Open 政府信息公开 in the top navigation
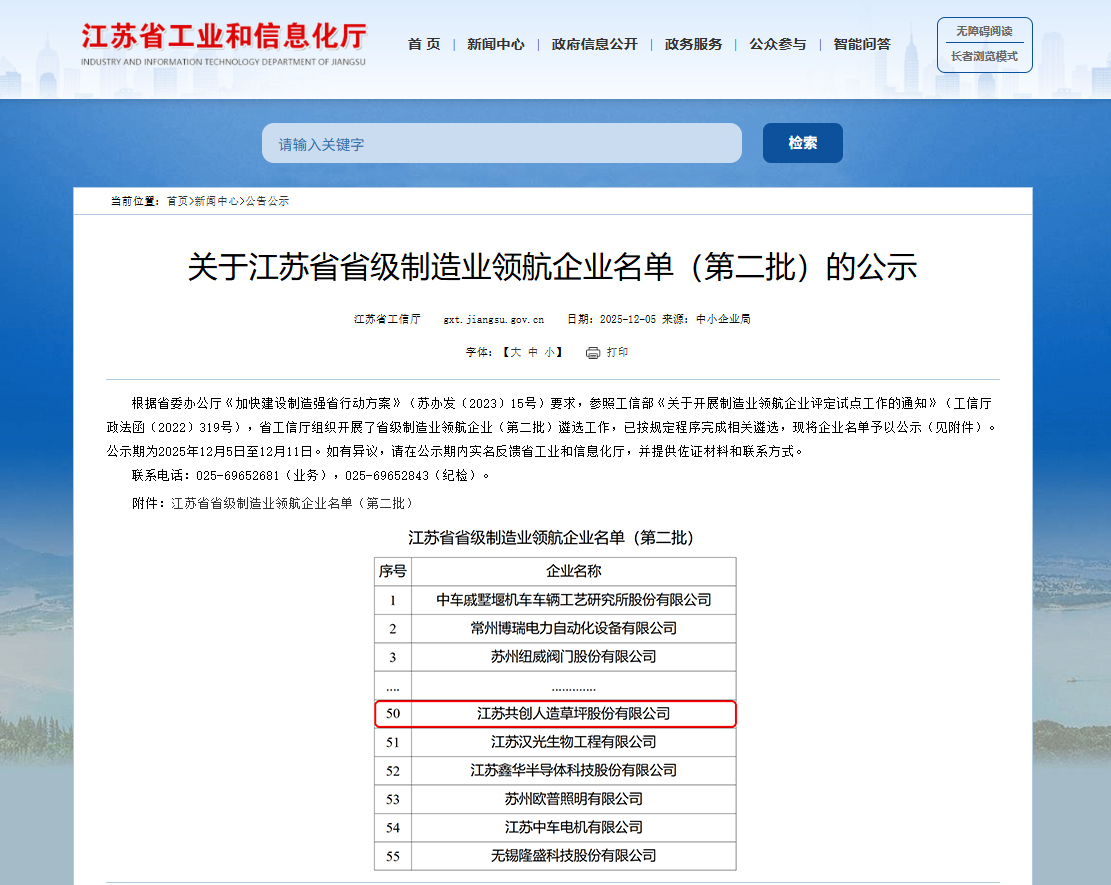1111x885 pixels. click(594, 44)
